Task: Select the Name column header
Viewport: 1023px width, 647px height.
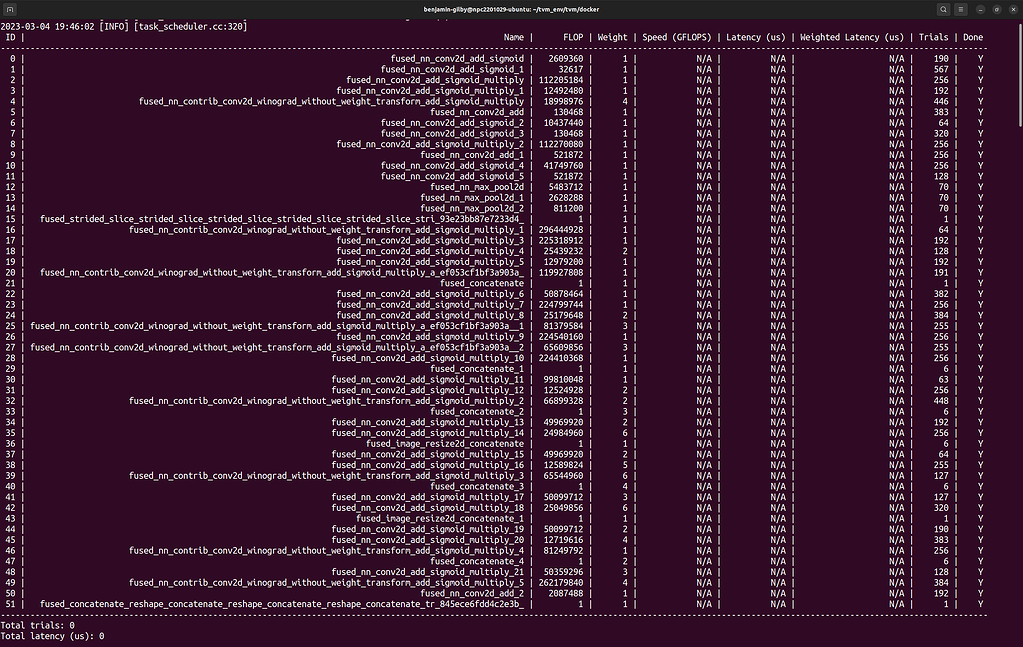Action: (x=513, y=37)
